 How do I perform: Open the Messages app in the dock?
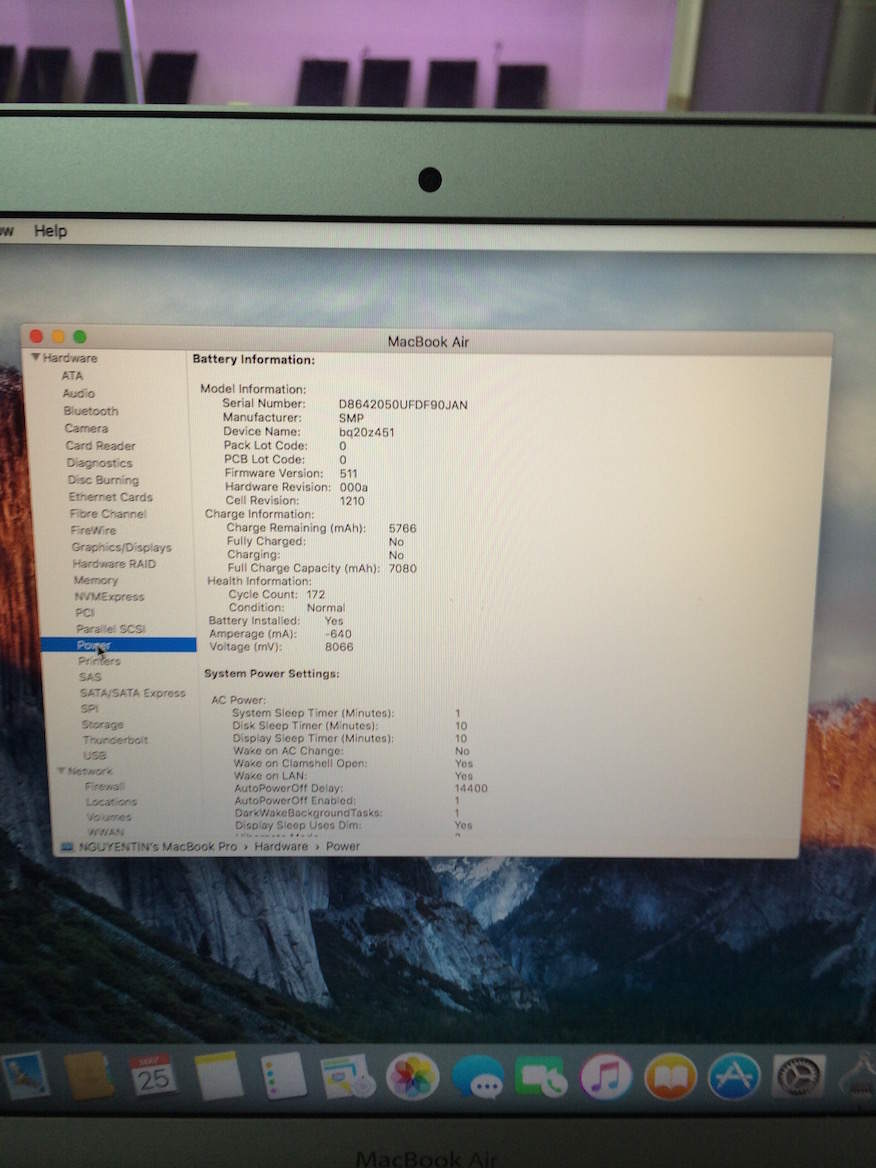(476, 1077)
